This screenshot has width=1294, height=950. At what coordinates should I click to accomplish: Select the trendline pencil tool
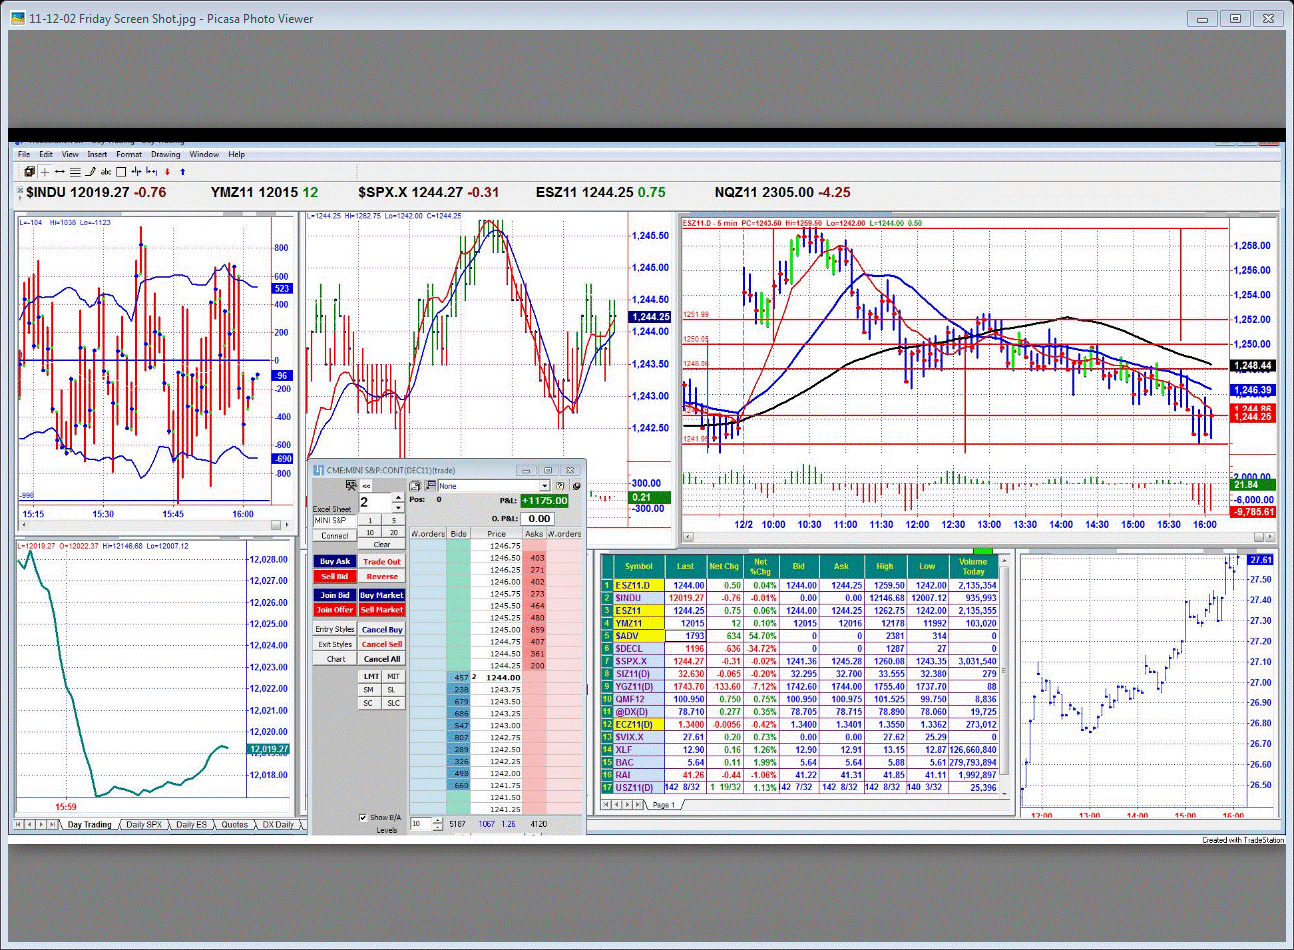tap(90, 172)
